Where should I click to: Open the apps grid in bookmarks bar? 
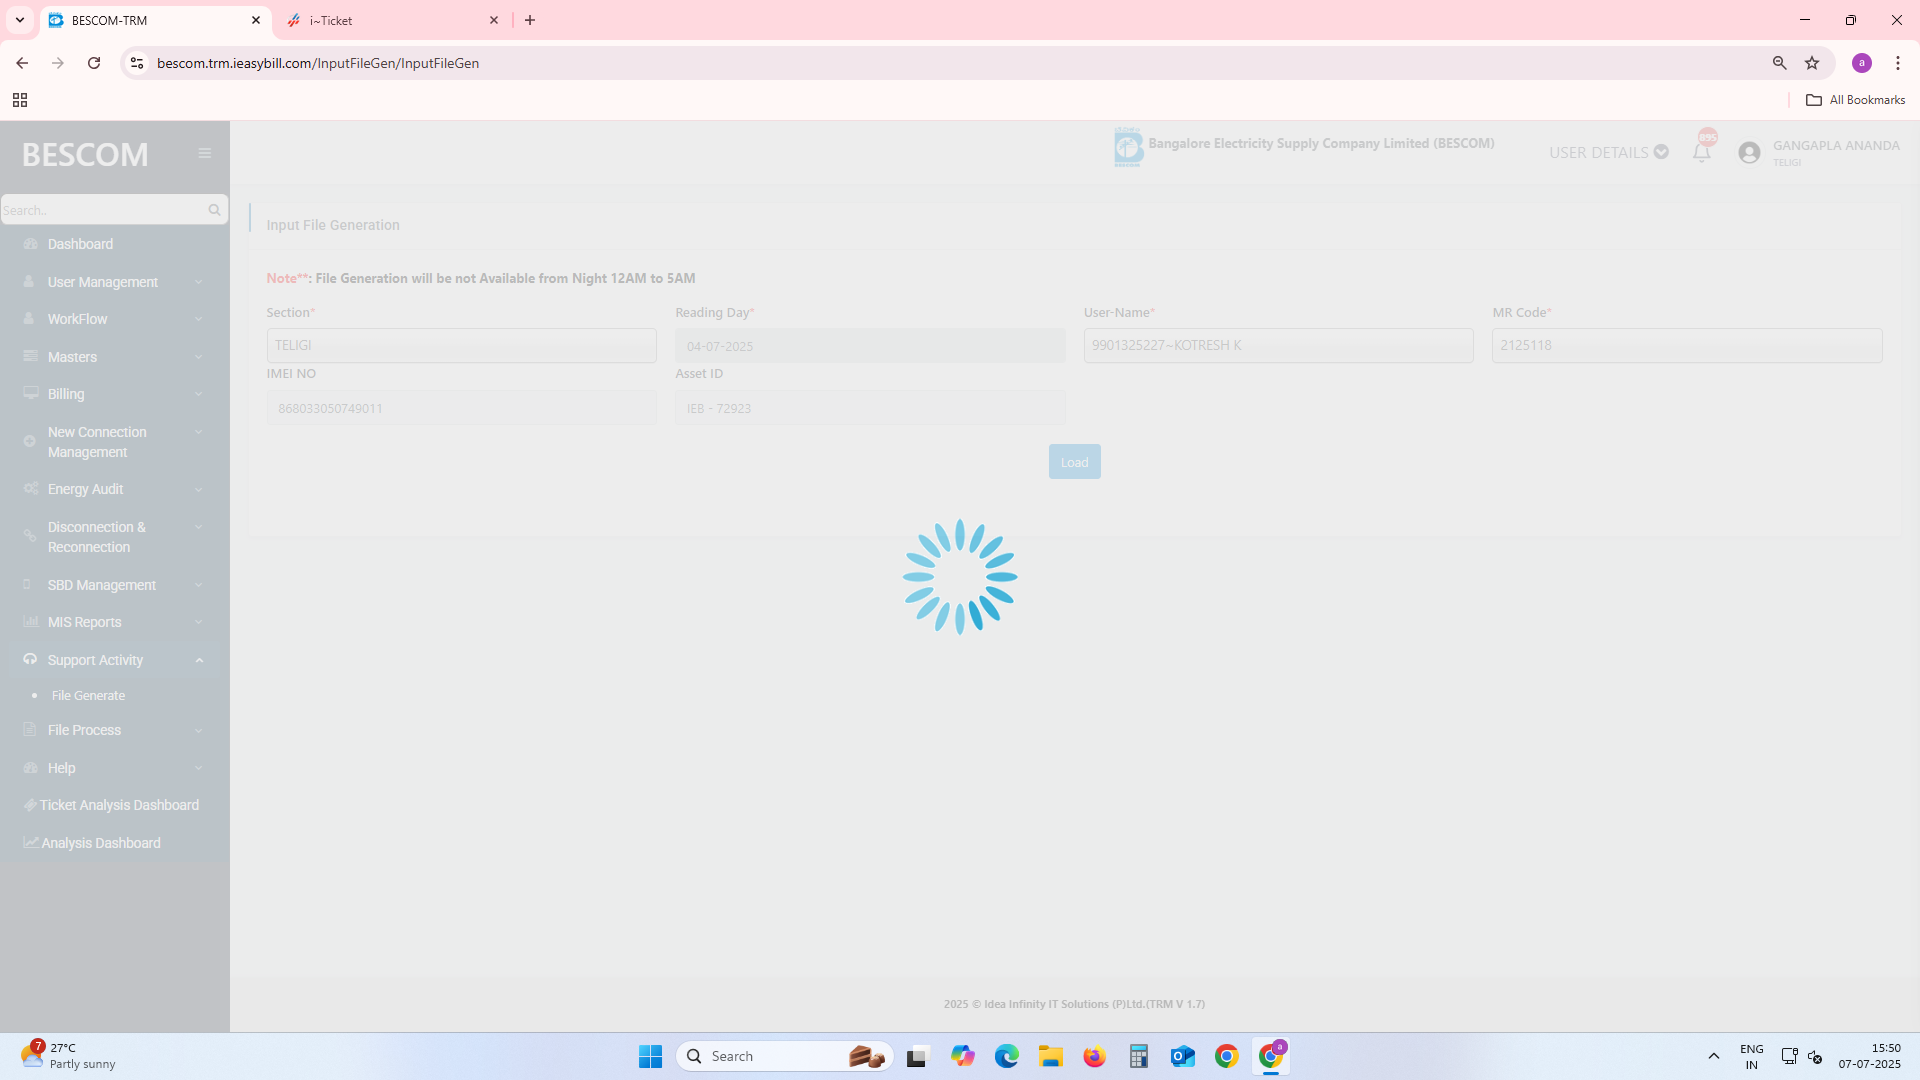pos(20,100)
